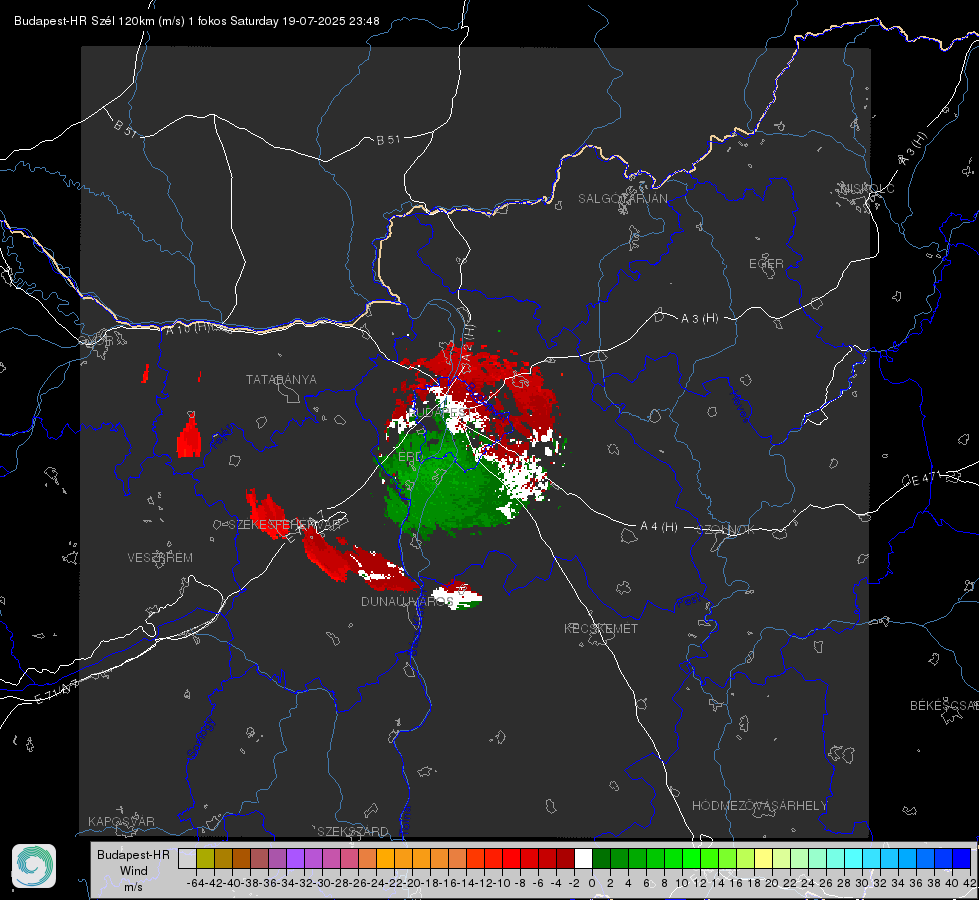Click the VESZPRÉM city label
Screen dimensions: 979x900
tap(160, 557)
